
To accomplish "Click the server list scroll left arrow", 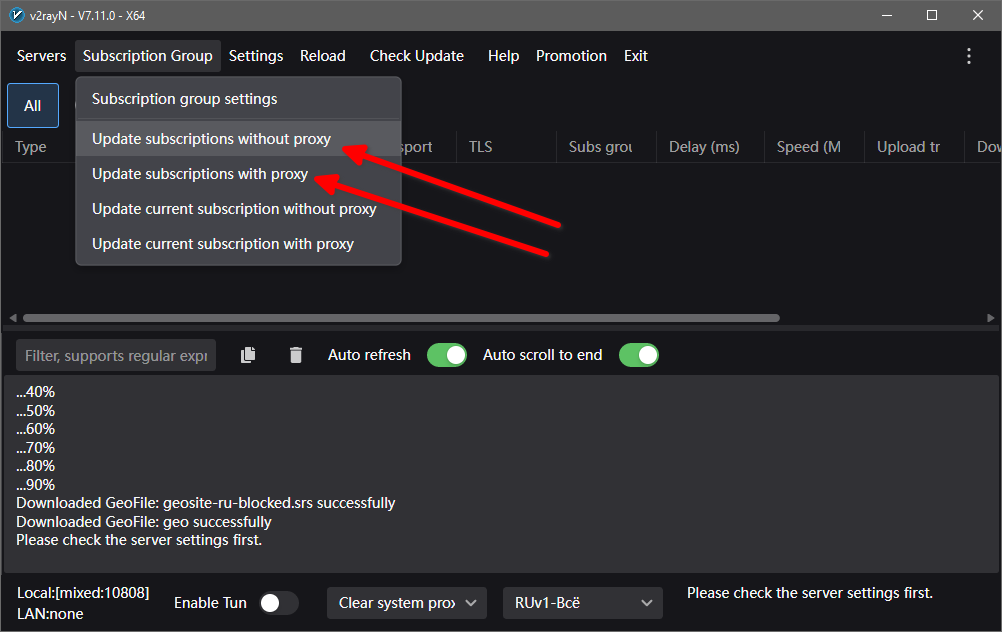I will click(13, 318).
